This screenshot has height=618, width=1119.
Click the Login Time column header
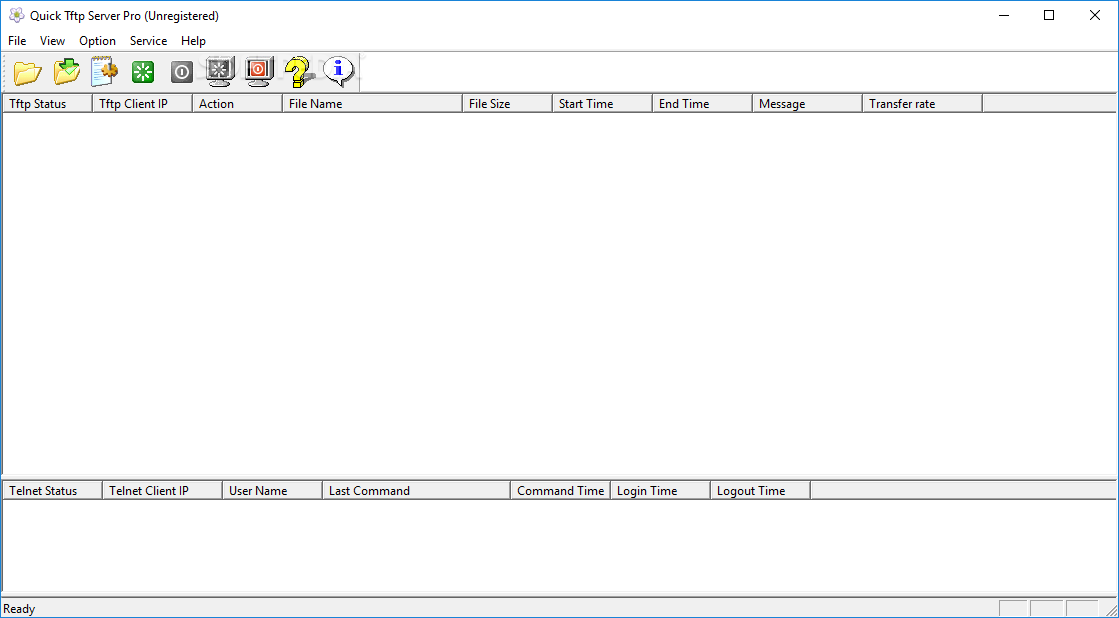point(661,490)
